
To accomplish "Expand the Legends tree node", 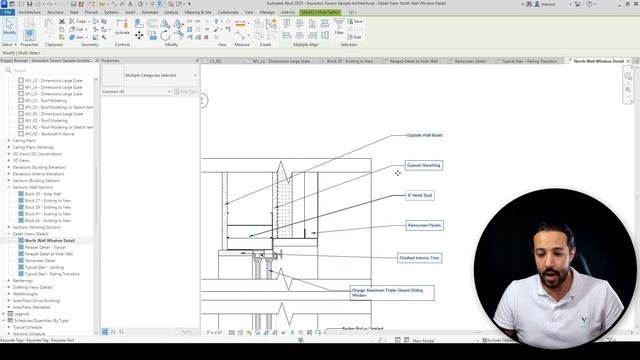I will coord(4,314).
